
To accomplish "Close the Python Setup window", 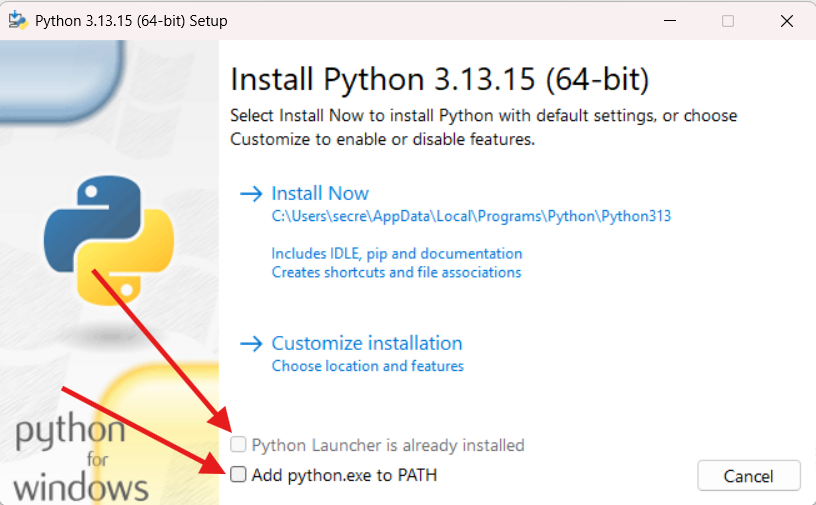I will pos(787,21).
